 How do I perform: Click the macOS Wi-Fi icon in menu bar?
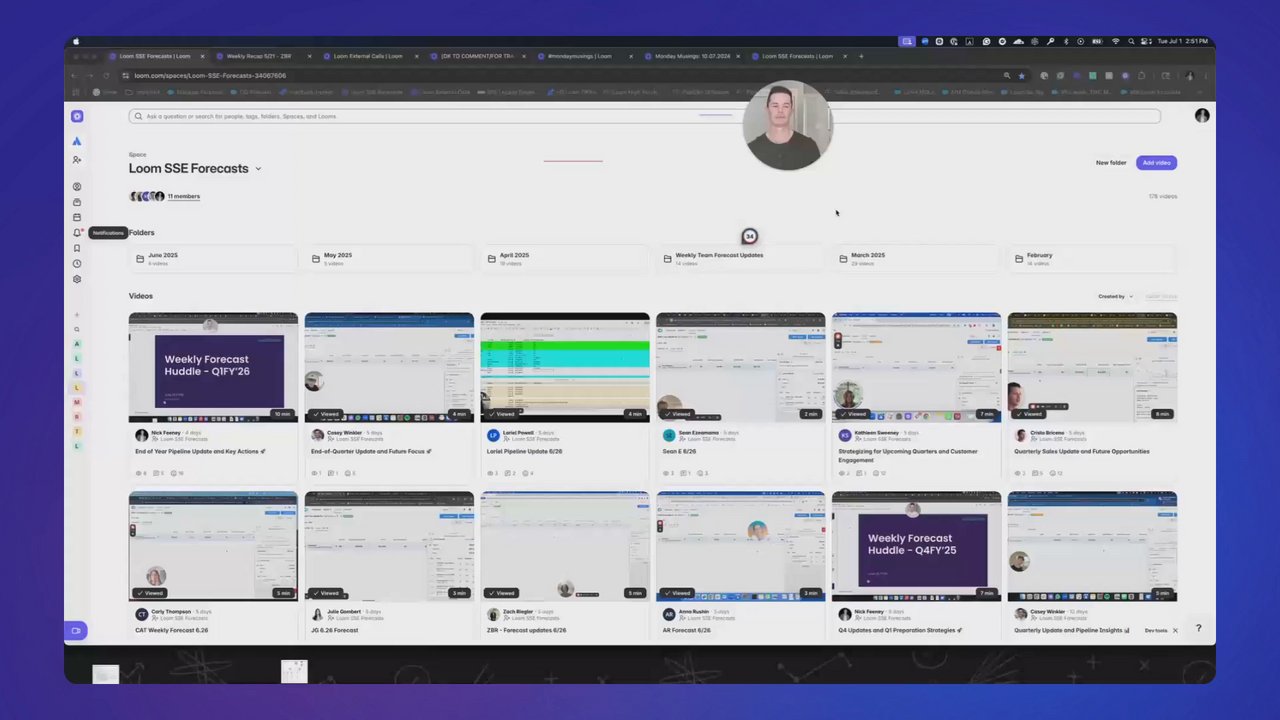coord(1115,41)
